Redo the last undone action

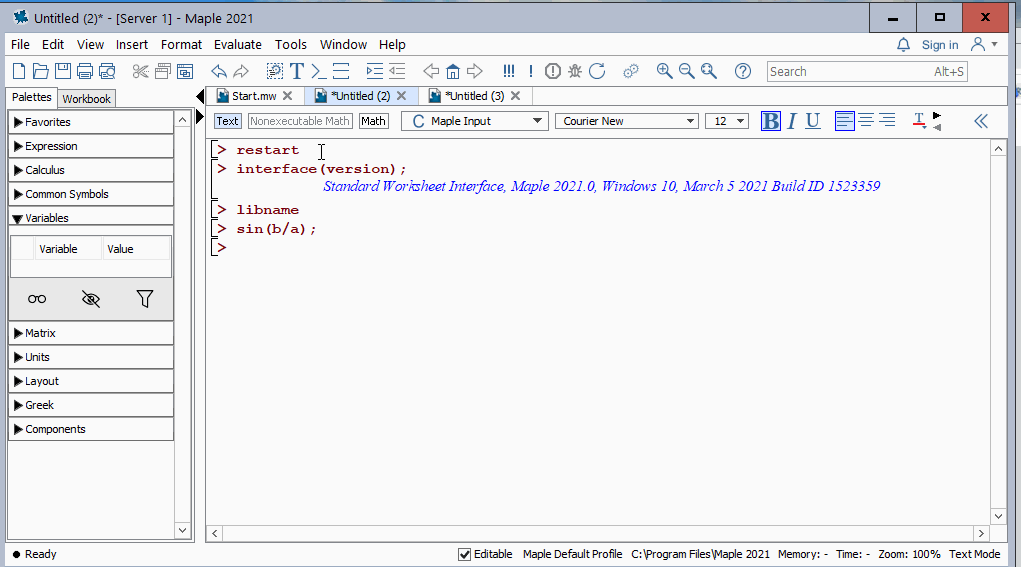coord(241,71)
